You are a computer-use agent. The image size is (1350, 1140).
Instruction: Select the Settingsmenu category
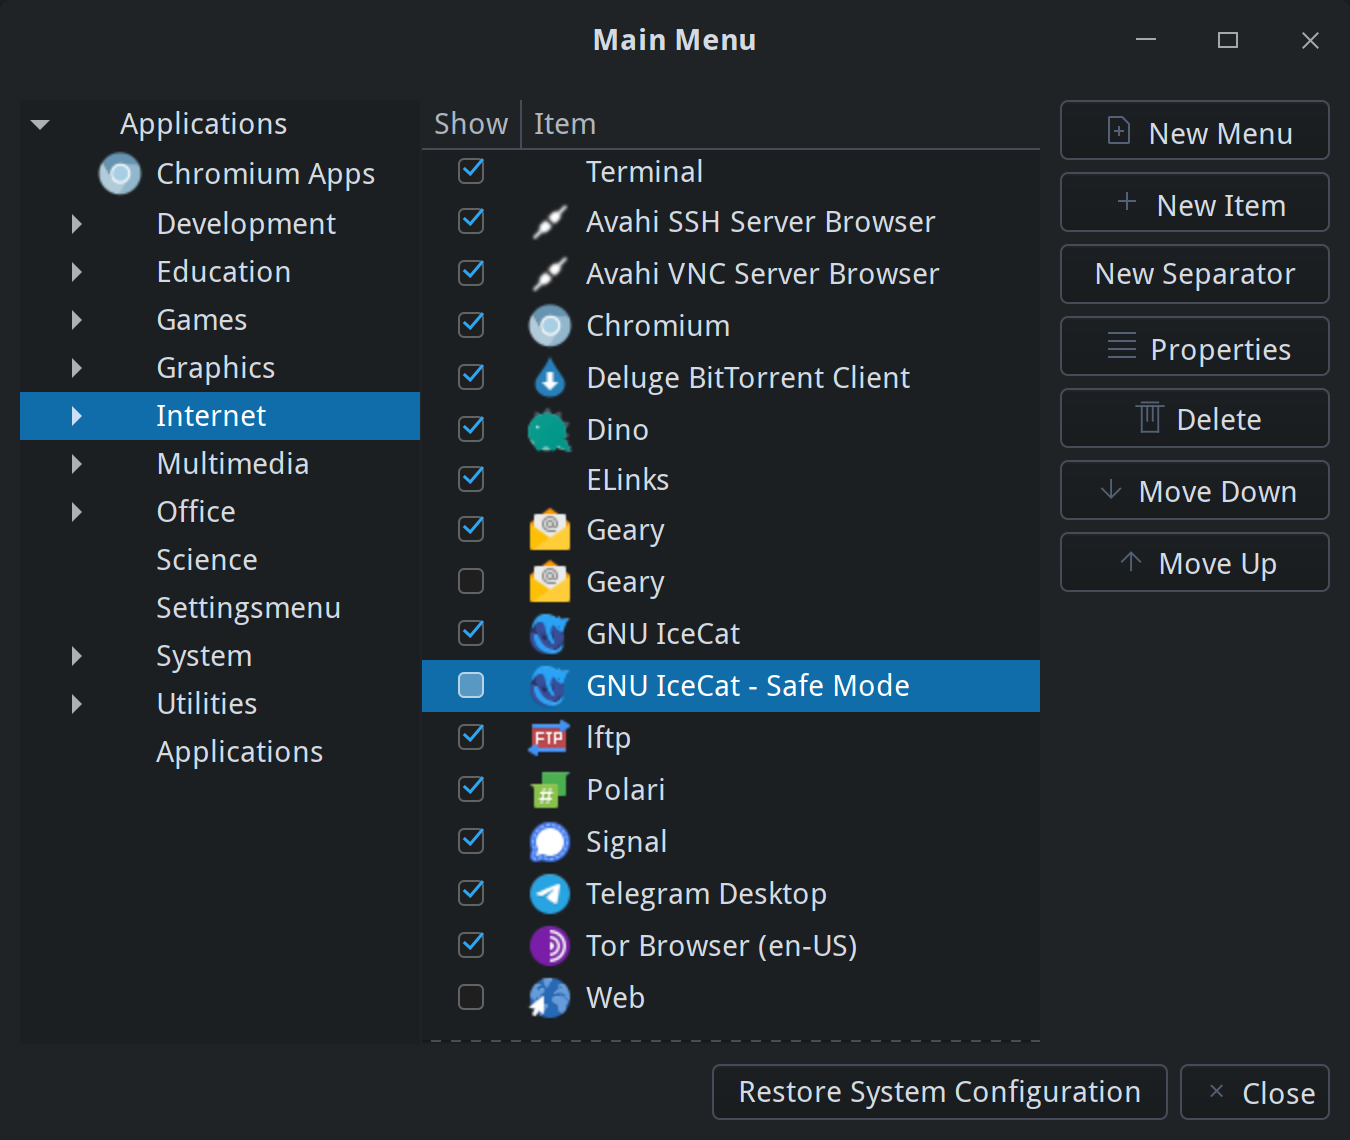tap(248, 608)
